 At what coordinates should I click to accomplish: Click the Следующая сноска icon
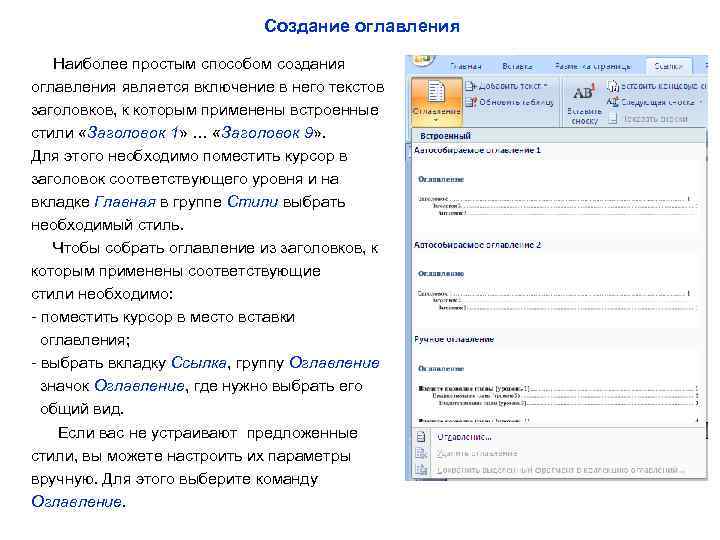click(x=613, y=102)
